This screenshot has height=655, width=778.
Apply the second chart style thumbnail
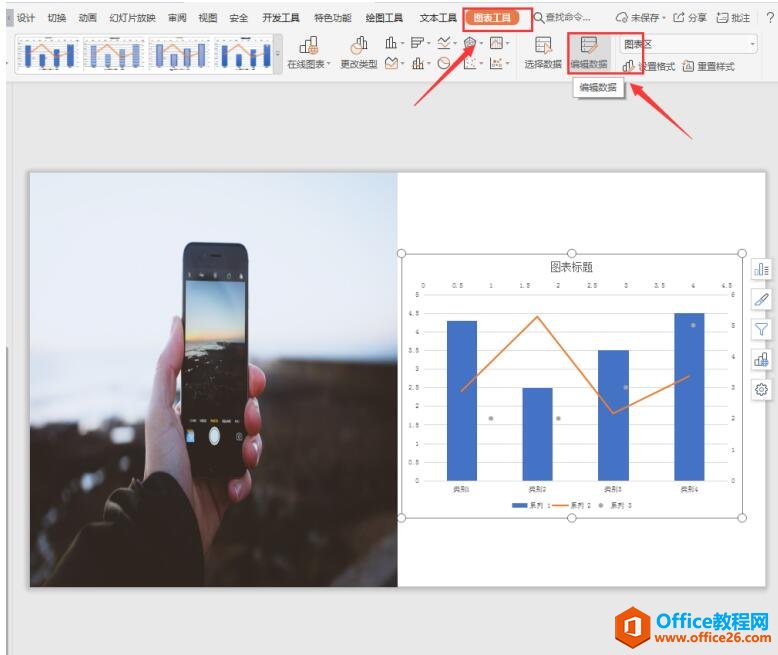115,53
